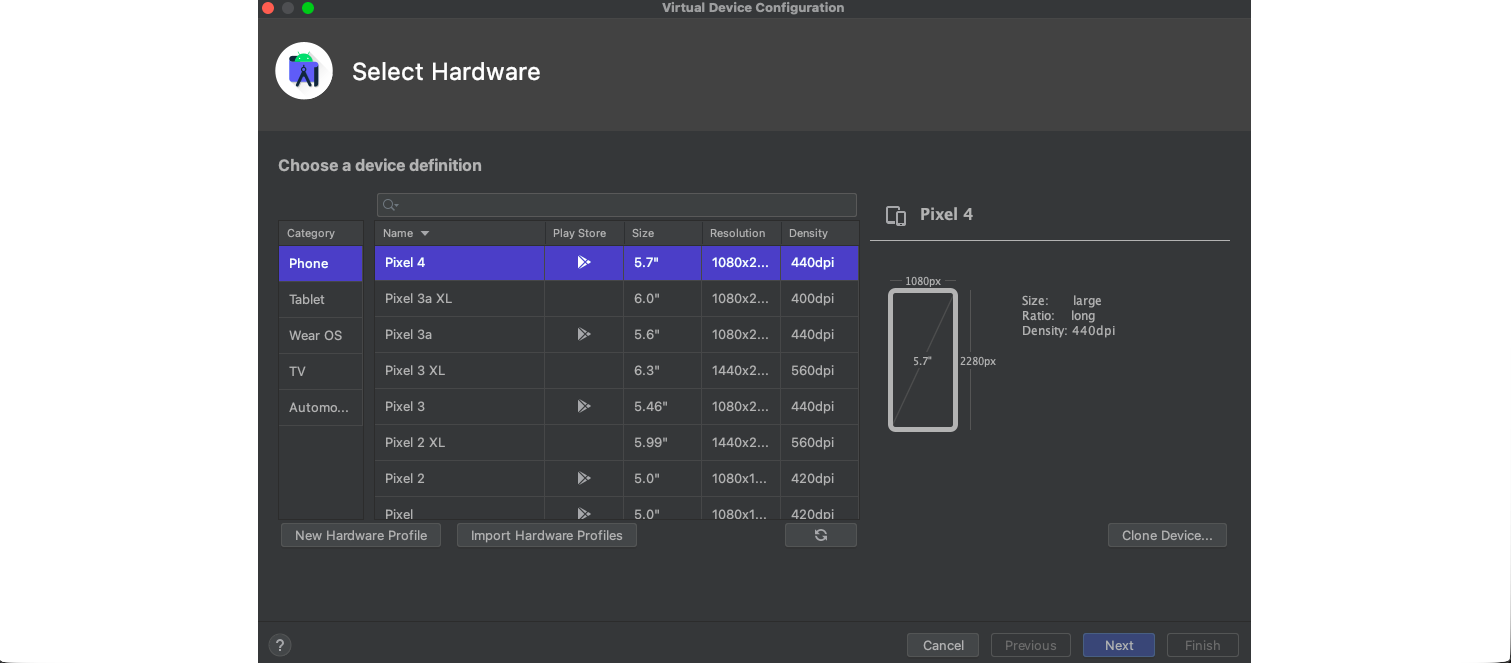1511x663 pixels.
Task: Click New Hardware Profile button
Action: coord(361,535)
